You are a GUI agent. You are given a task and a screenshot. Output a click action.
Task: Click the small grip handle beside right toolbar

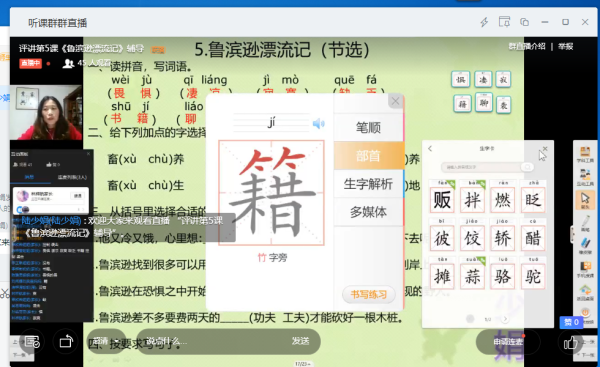pyautogui.click(x=572, y=234)
